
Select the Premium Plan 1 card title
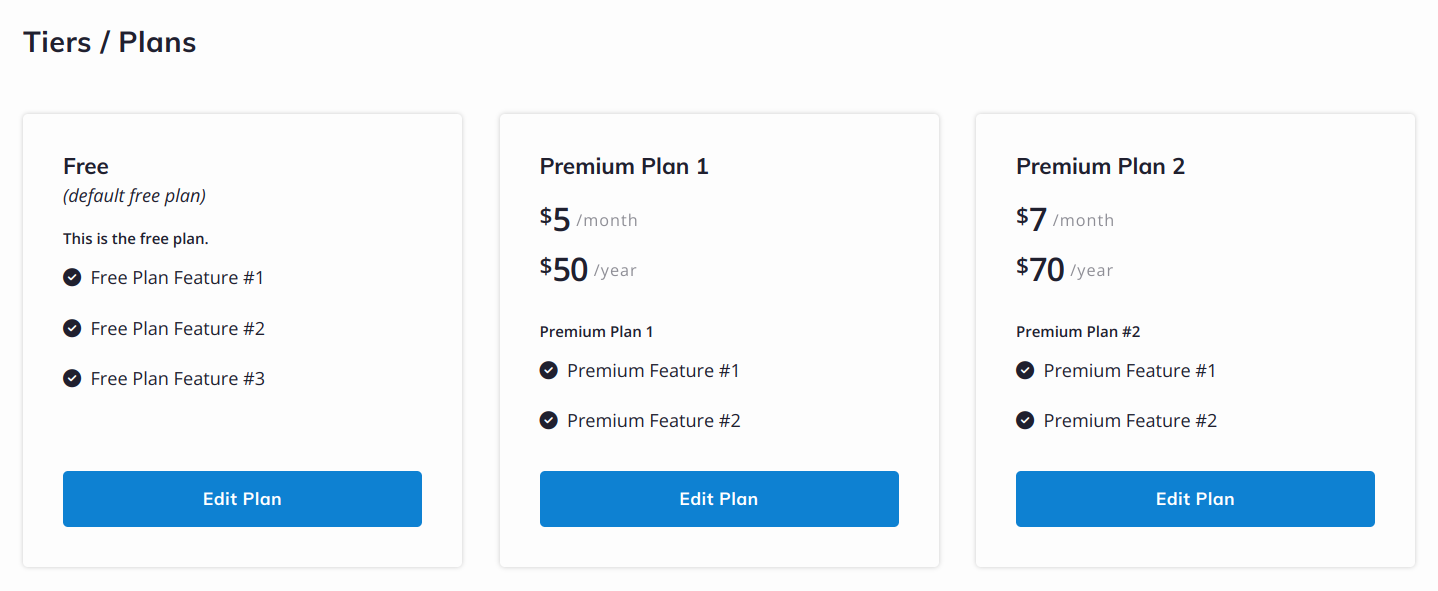(x=624, y=166)
